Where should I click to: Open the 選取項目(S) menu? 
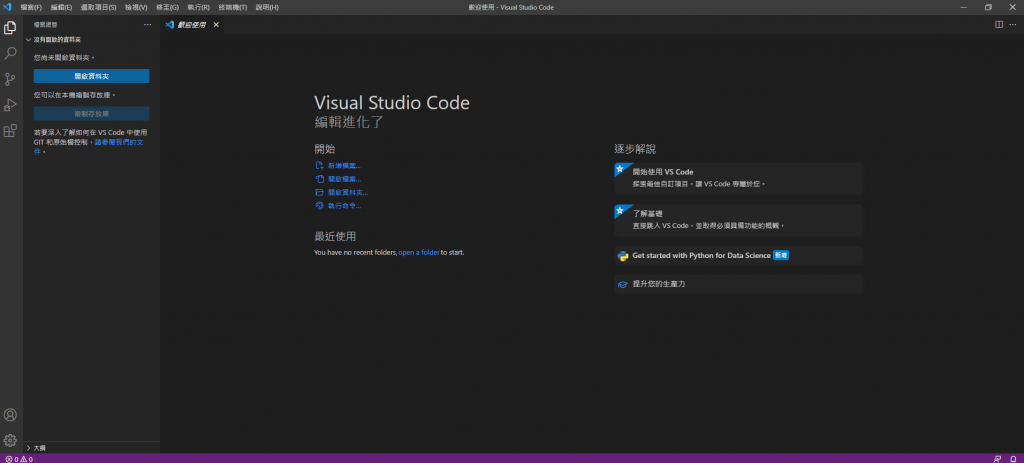(99, 7)
